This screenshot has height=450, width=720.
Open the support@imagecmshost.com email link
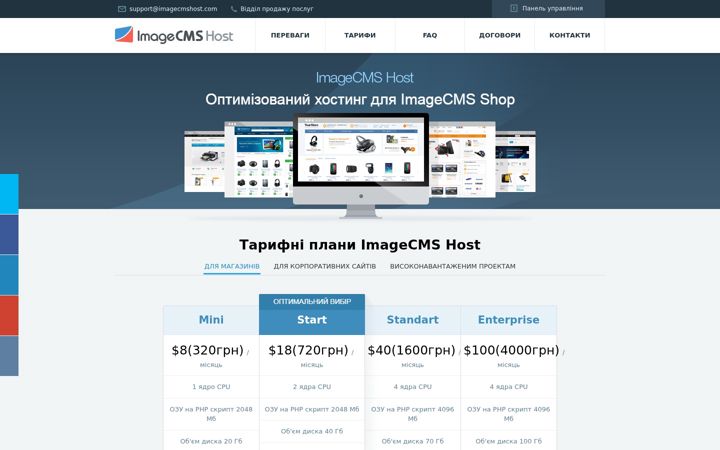(173, 9)
